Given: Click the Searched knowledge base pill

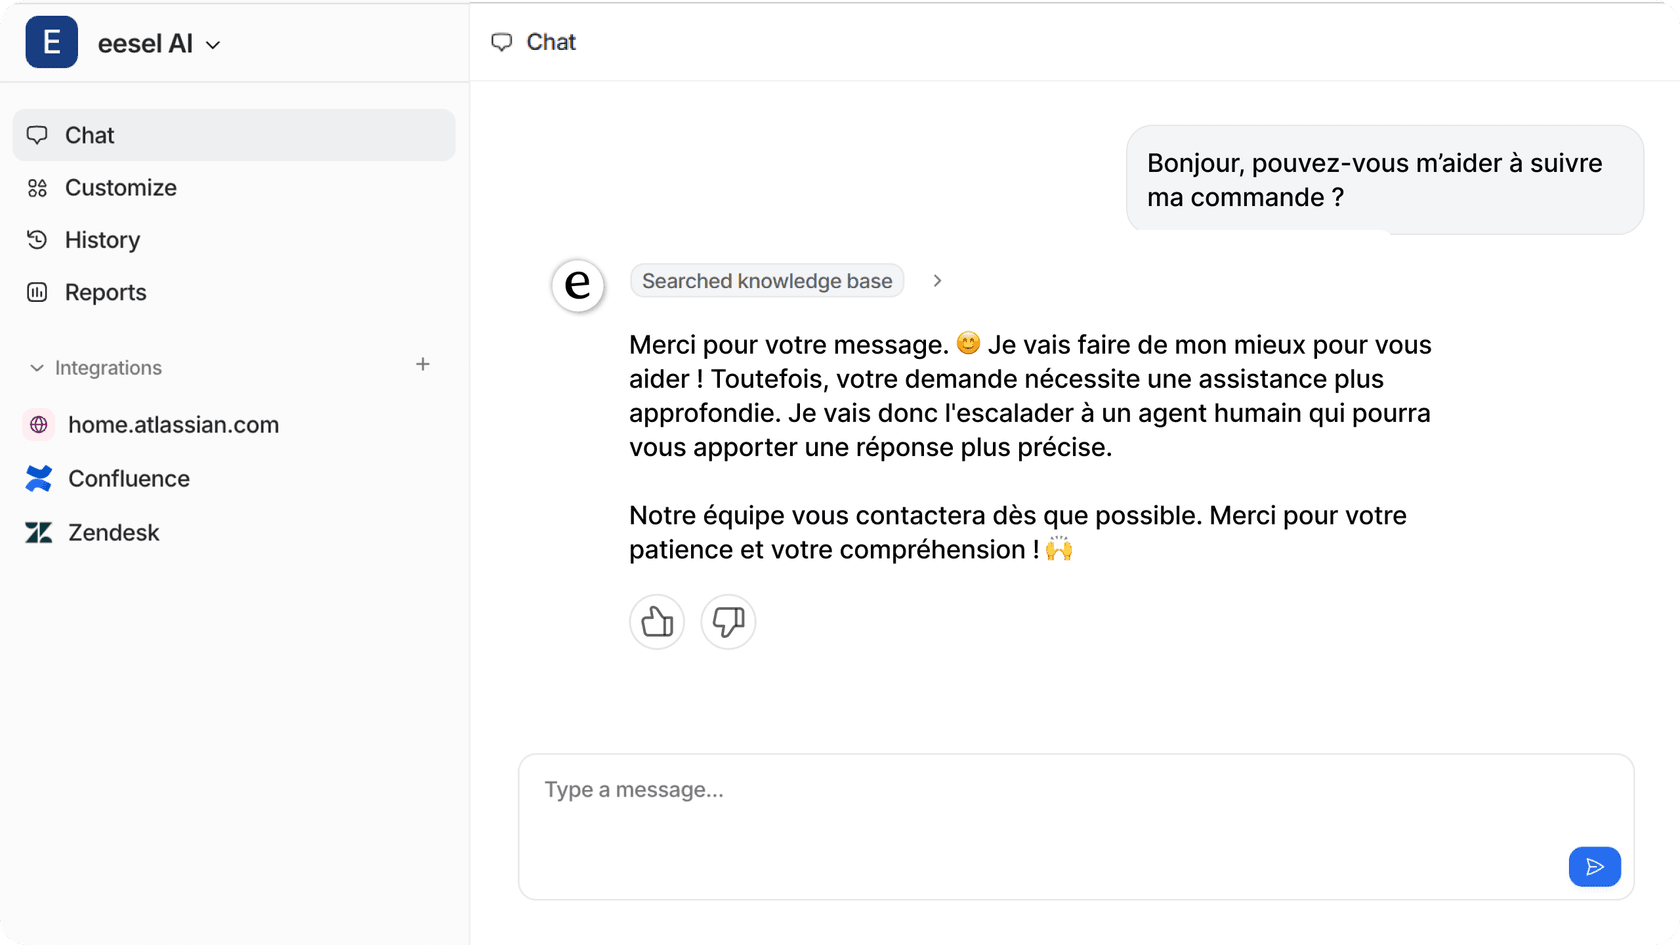Looking at the screenshot, I should (766, 281).
